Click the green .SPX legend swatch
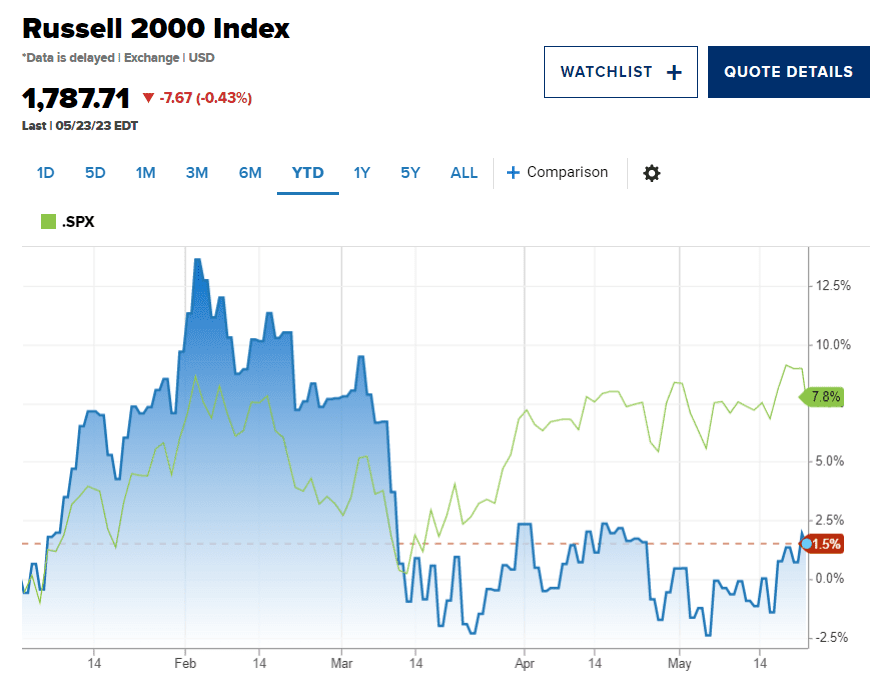Screen dimensions: 889x692 point(48,222)
